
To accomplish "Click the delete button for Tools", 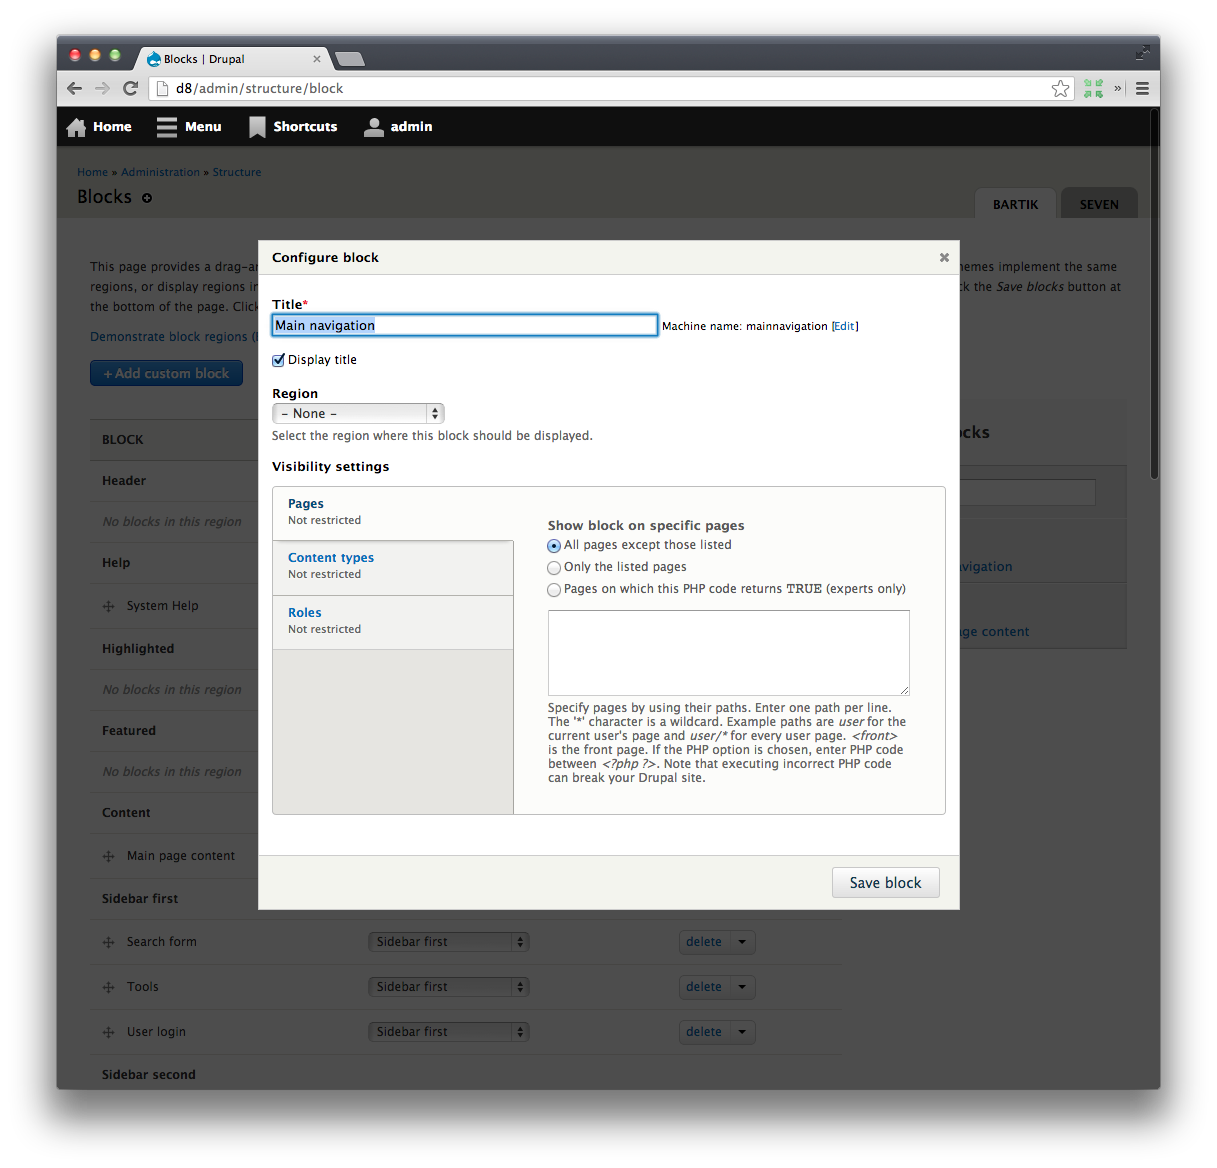I will pyautogui.click(x=704, y=987).
